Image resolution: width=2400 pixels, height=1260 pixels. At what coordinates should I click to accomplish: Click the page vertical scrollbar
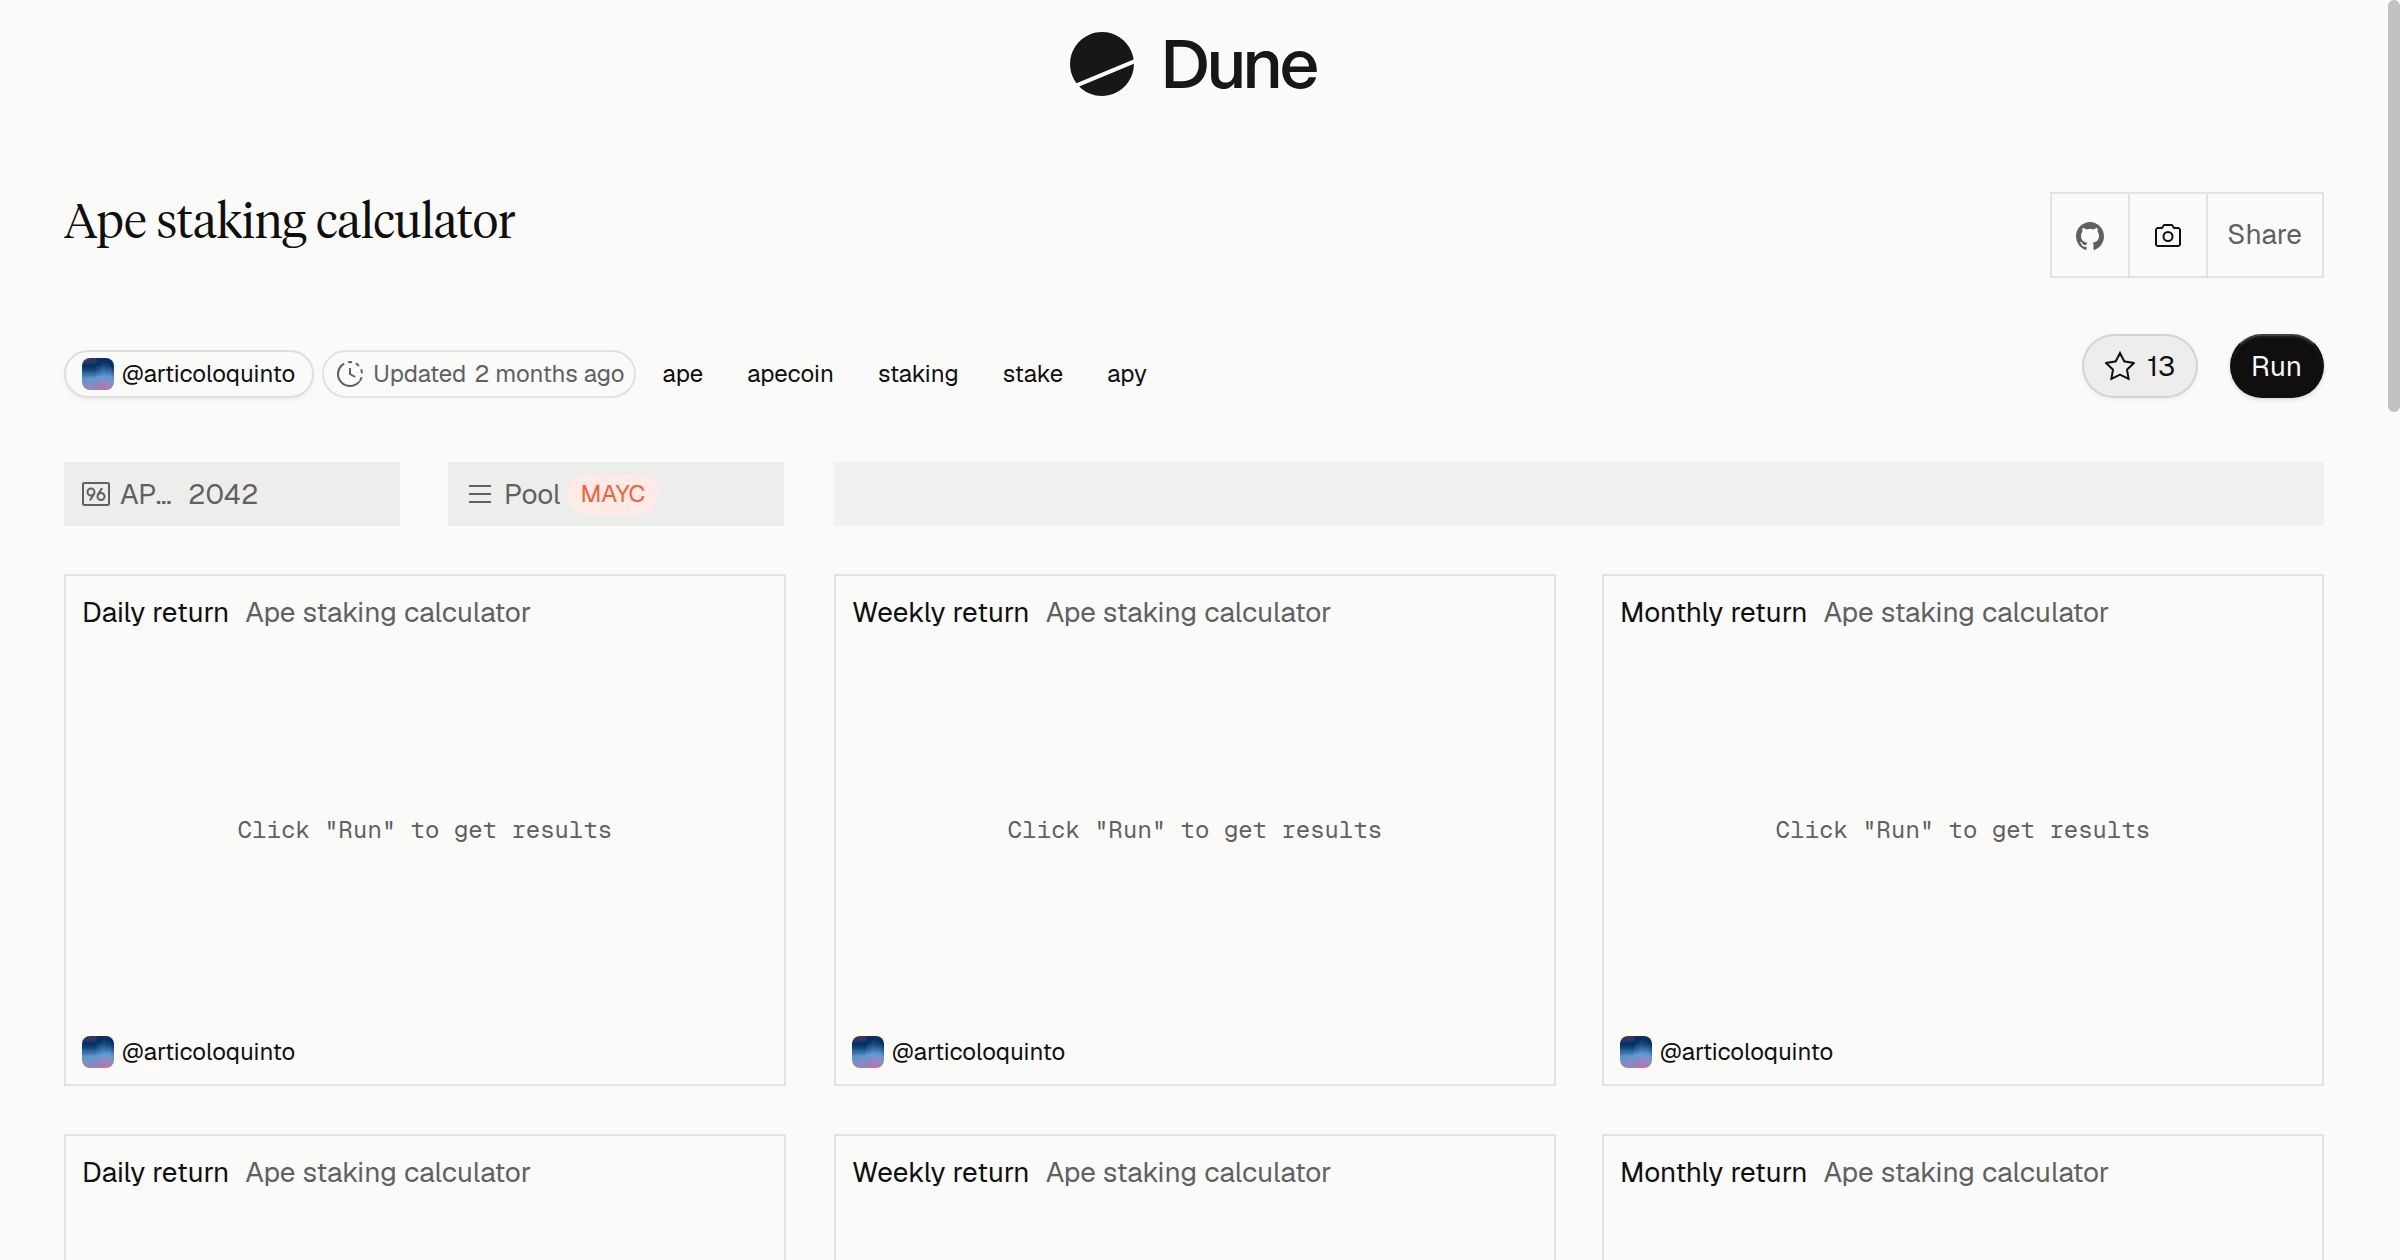coord(2393,206)
